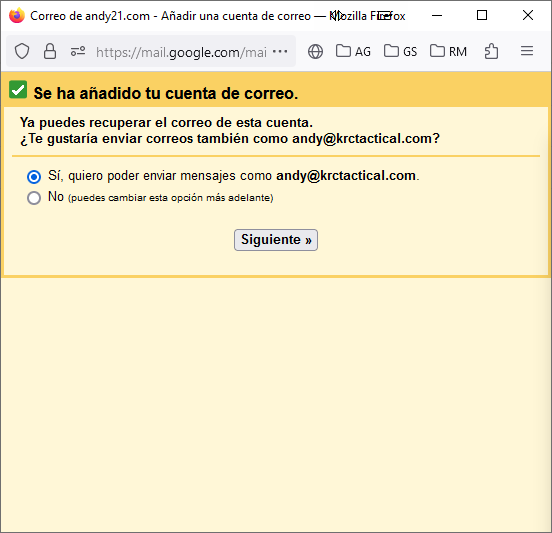Select Sí, quiero poder enviar mensajes option
552x533 pixels.
(34, 176)
